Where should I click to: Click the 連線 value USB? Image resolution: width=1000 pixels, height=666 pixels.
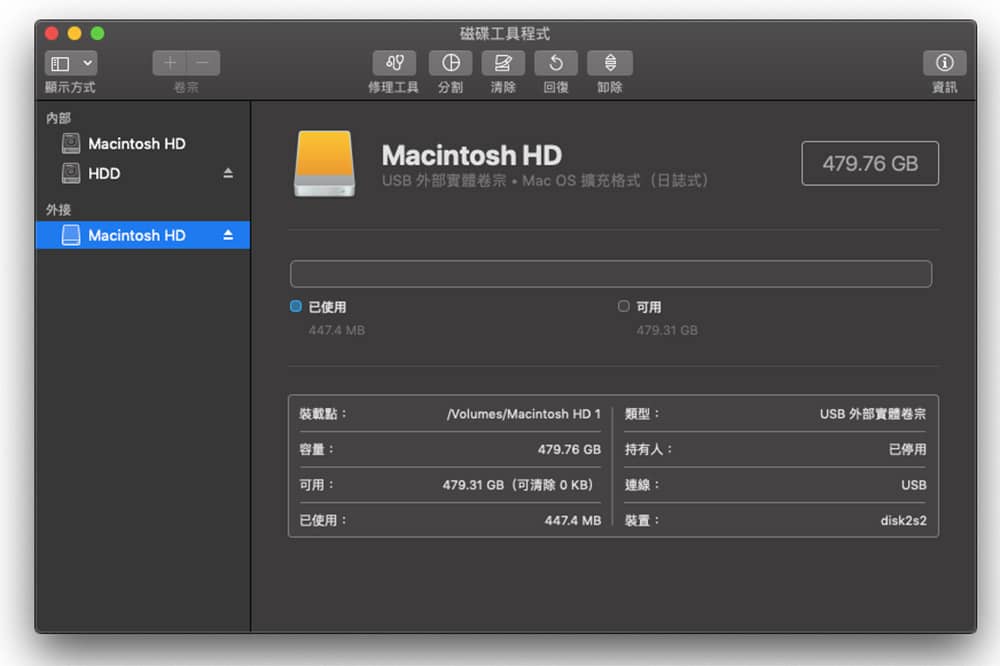[914, 485]
